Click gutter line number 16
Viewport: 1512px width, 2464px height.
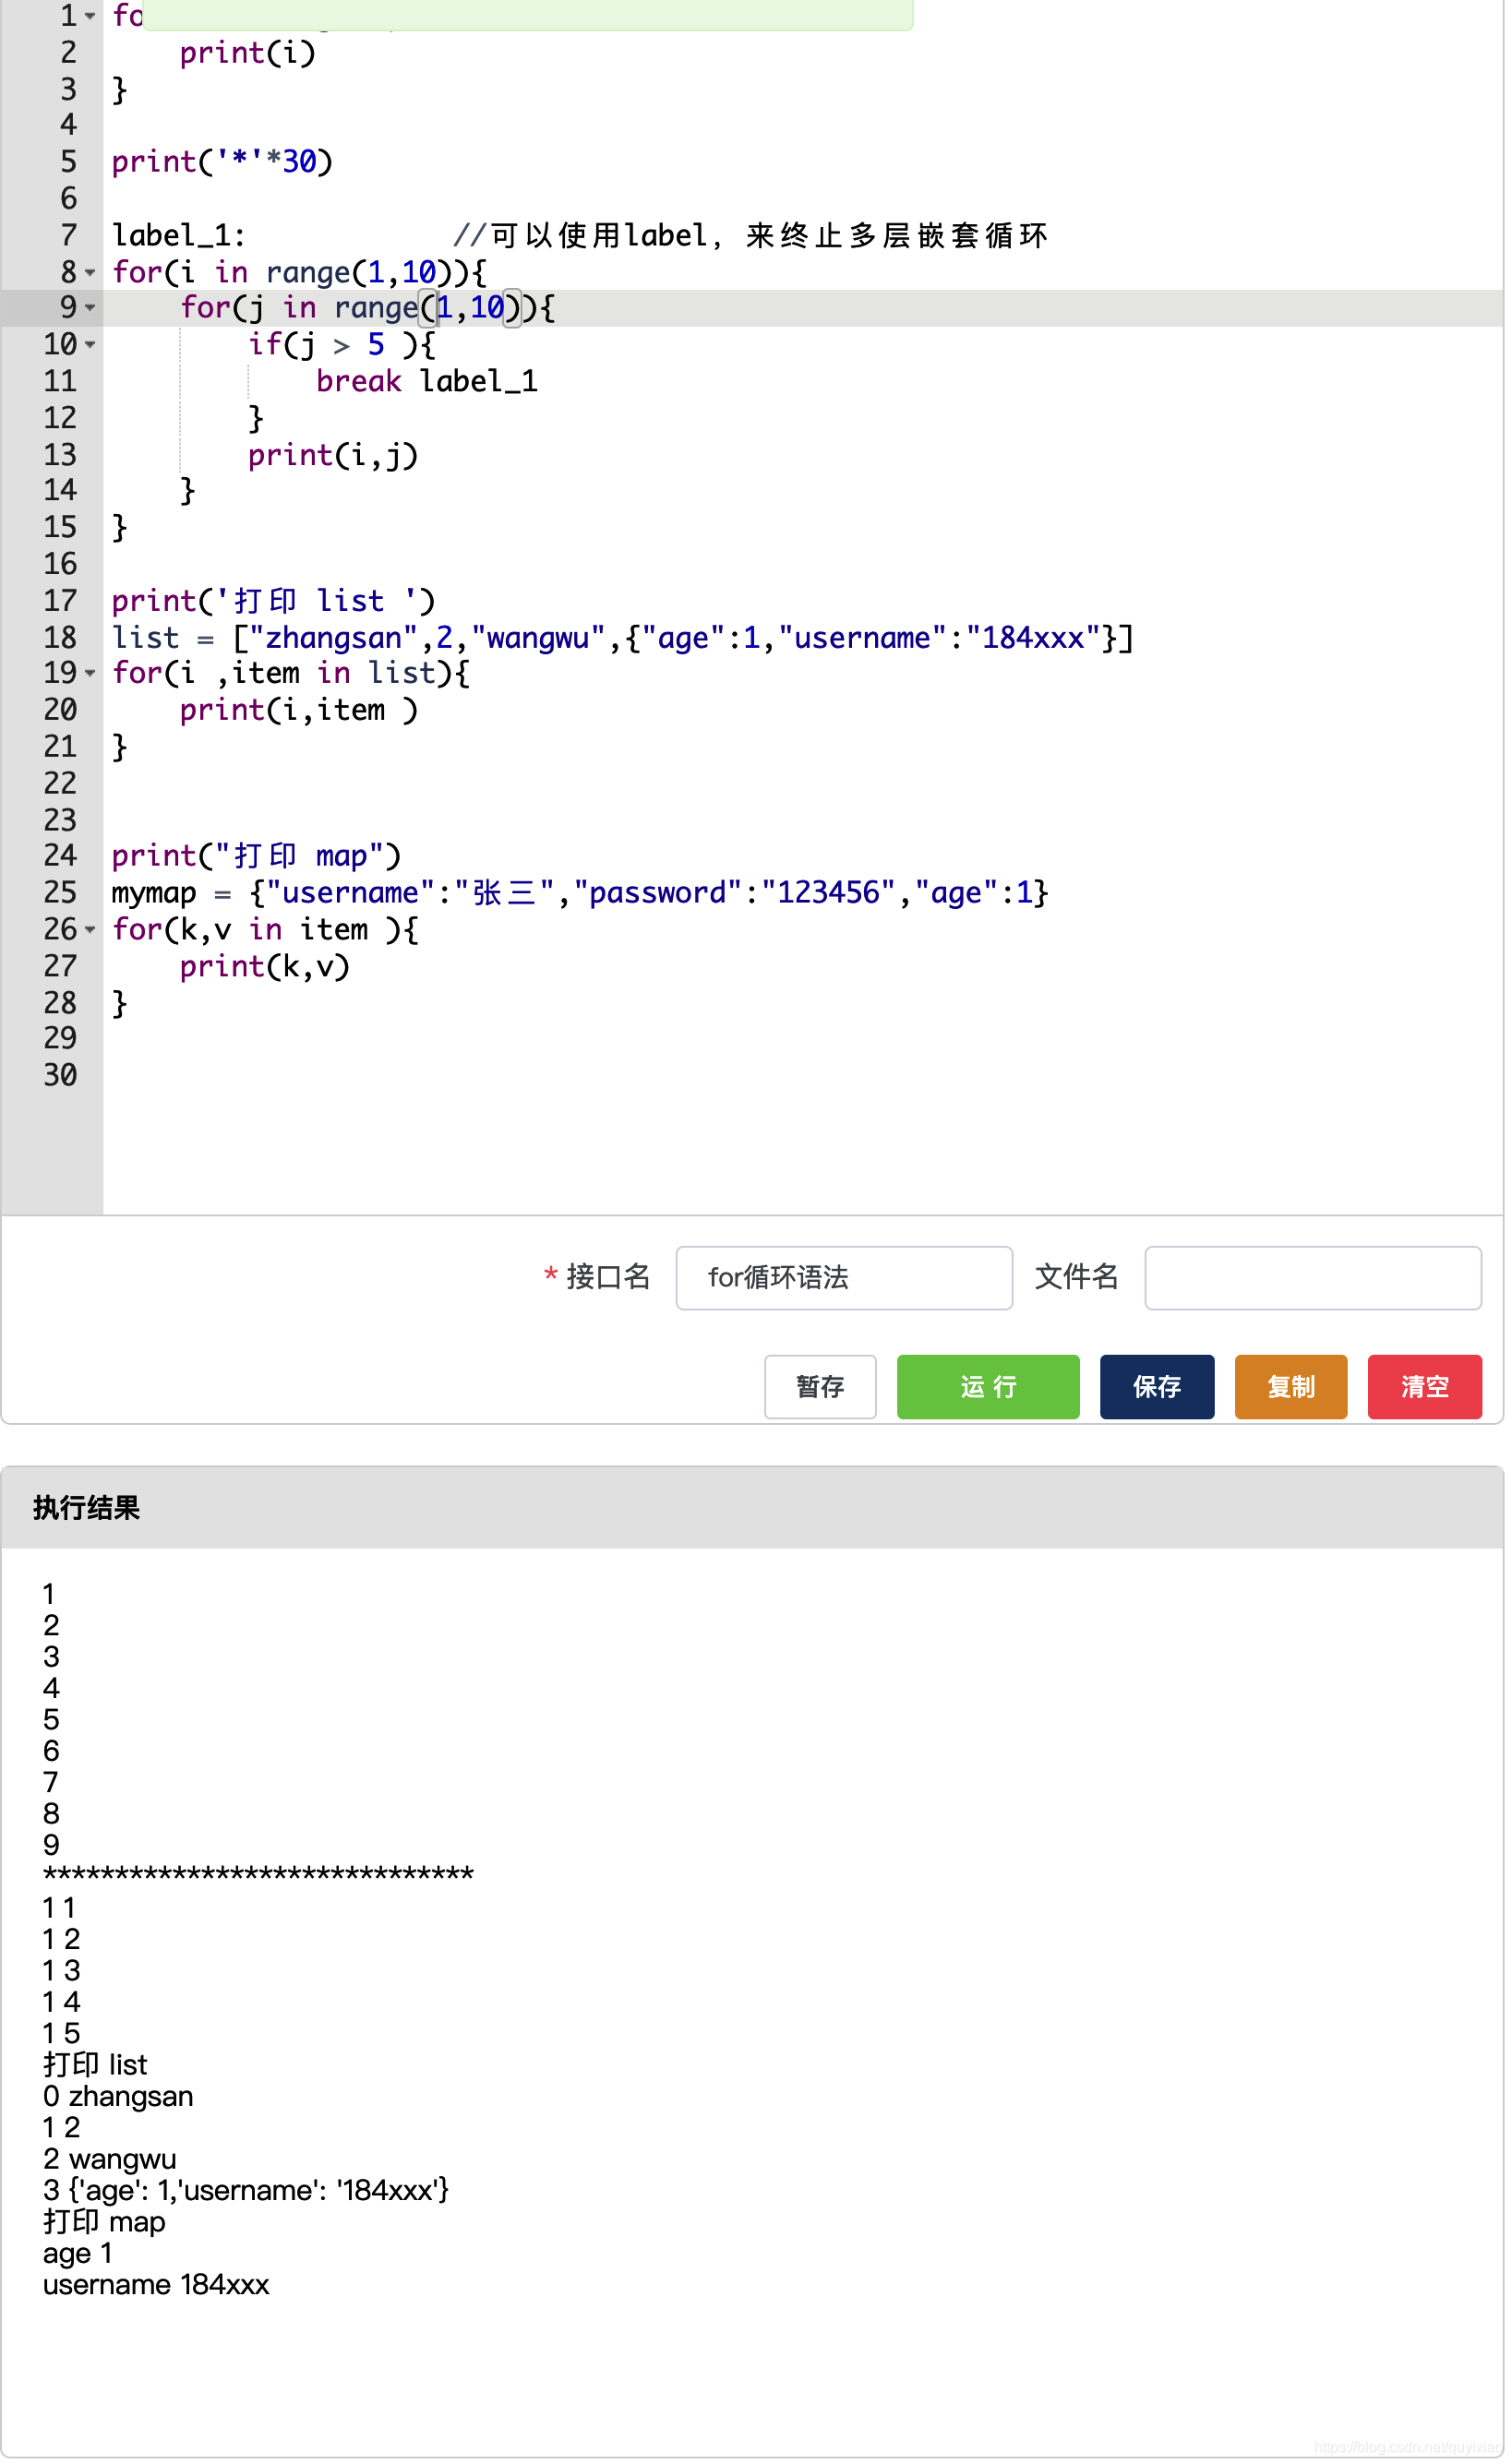[x=60, y=565]
